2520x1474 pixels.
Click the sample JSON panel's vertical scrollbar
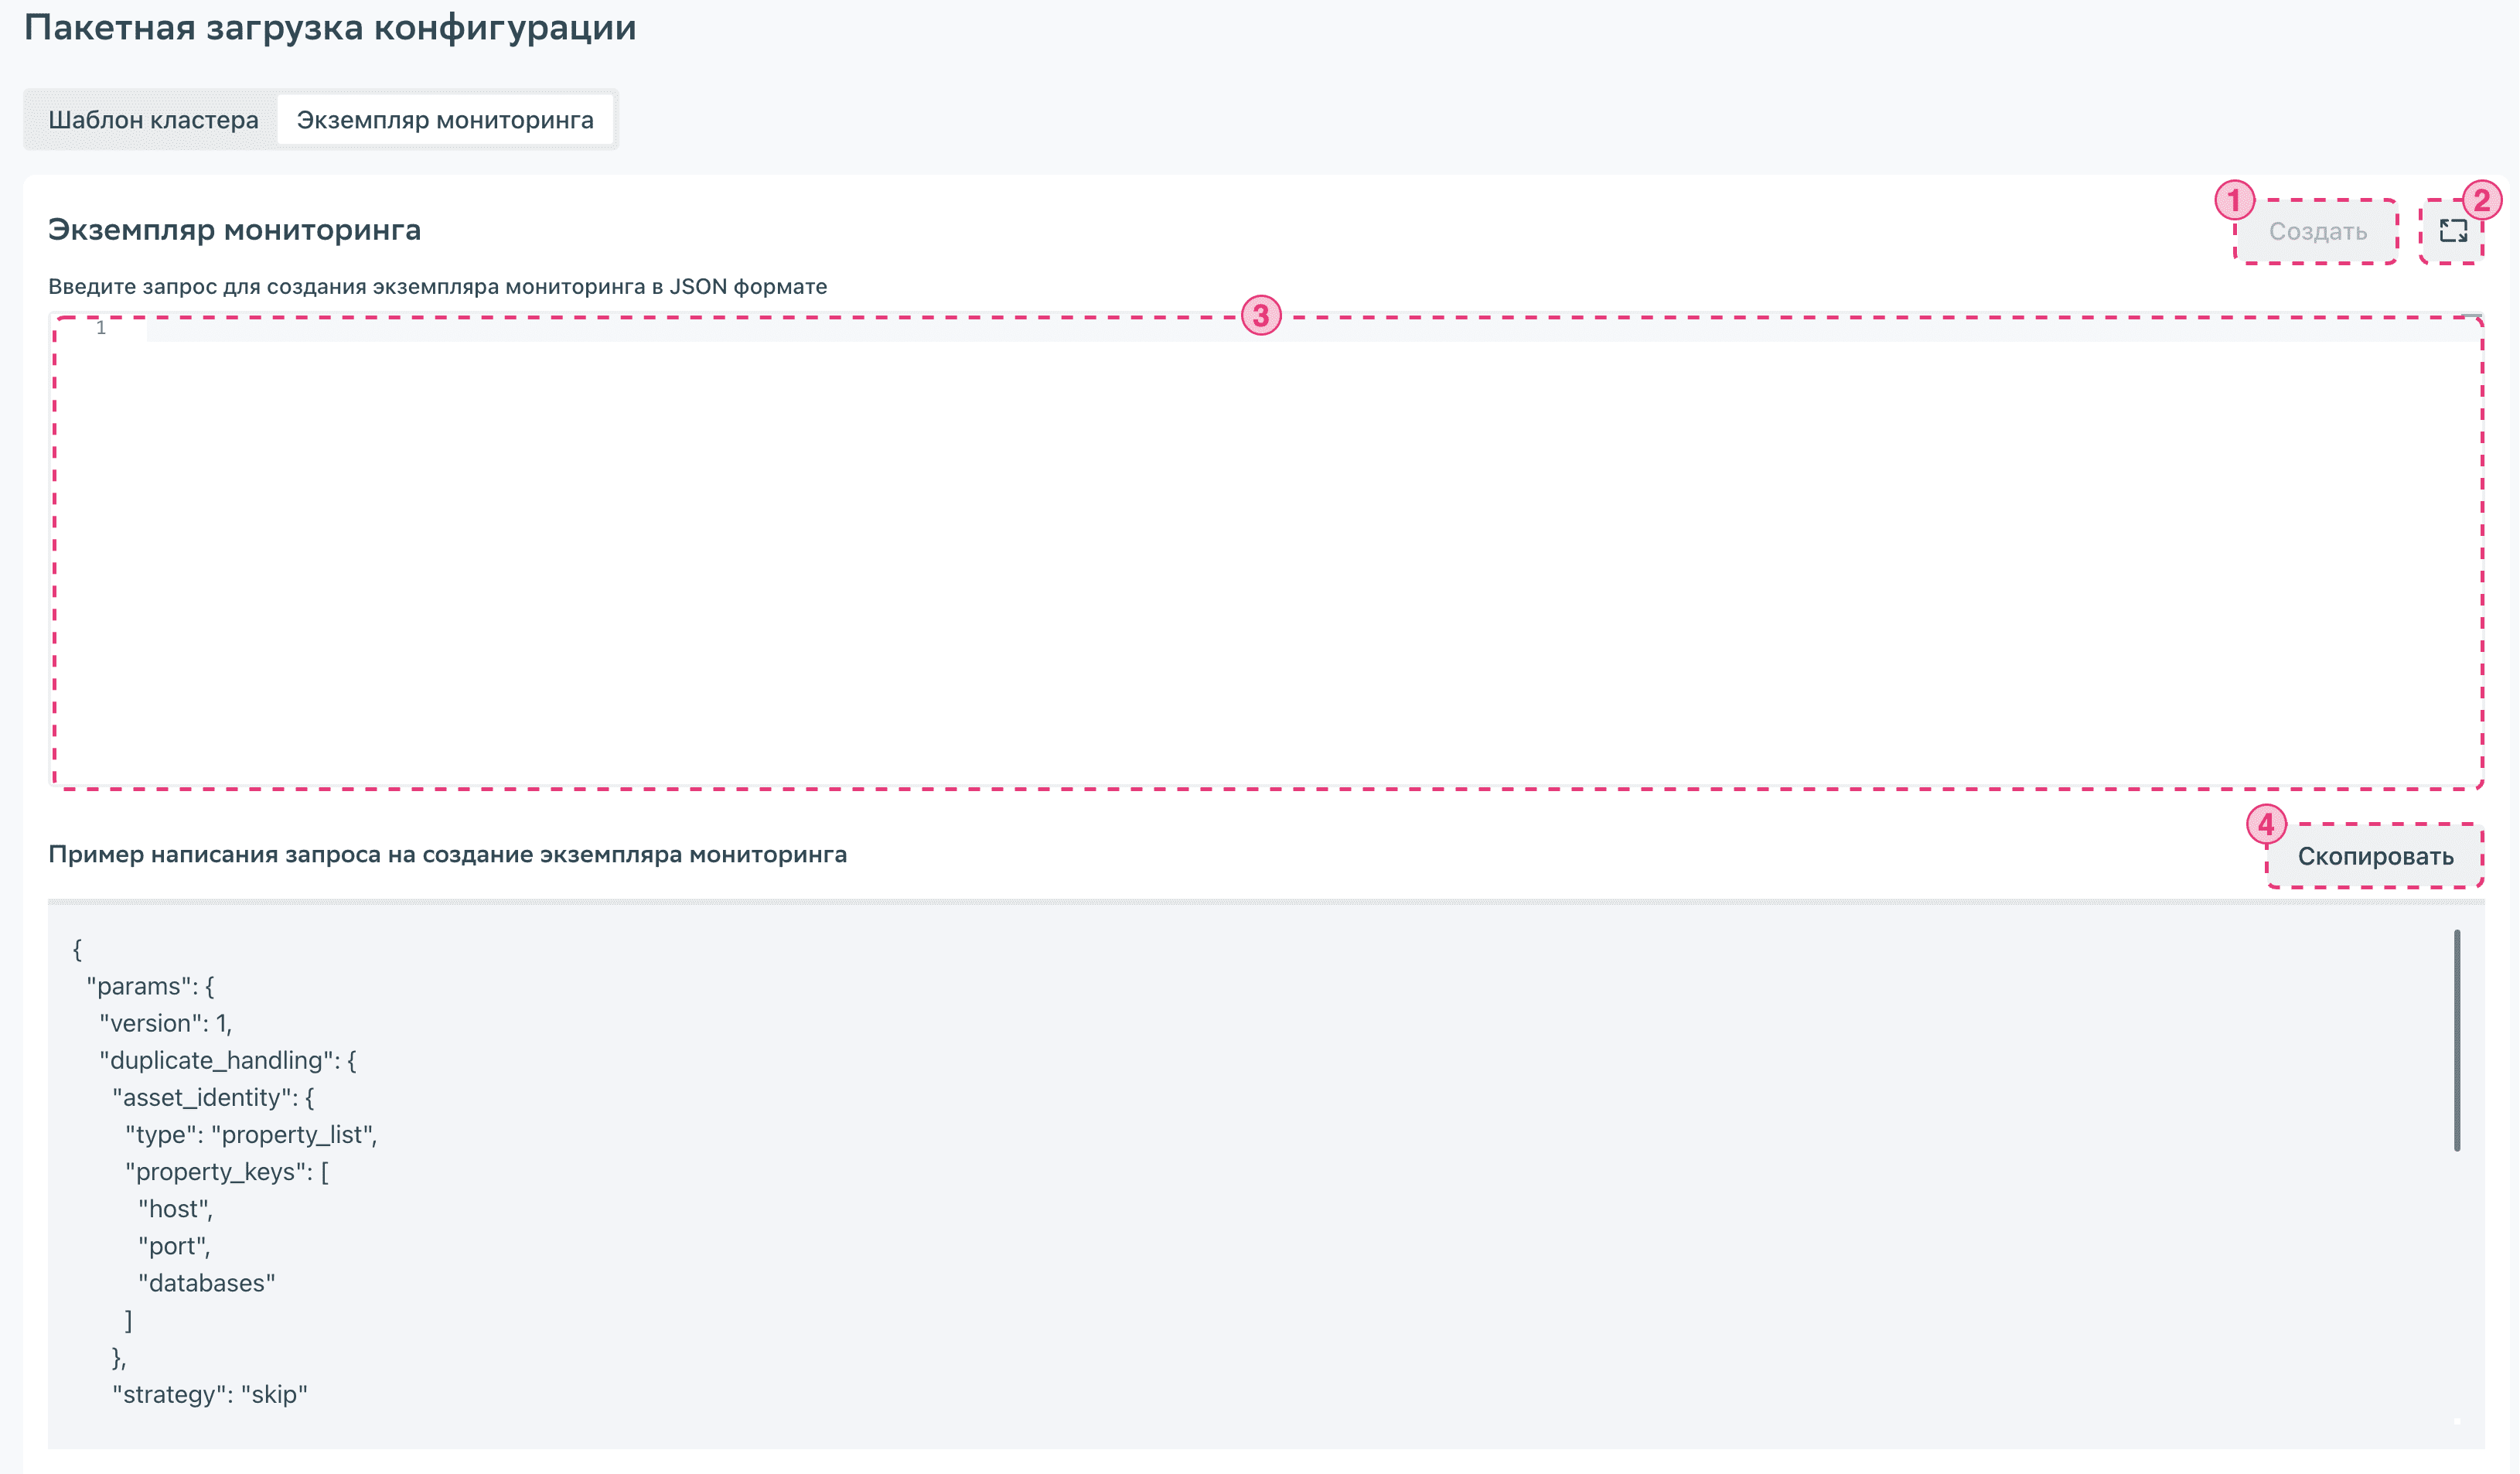[x=2456, y=1040]
